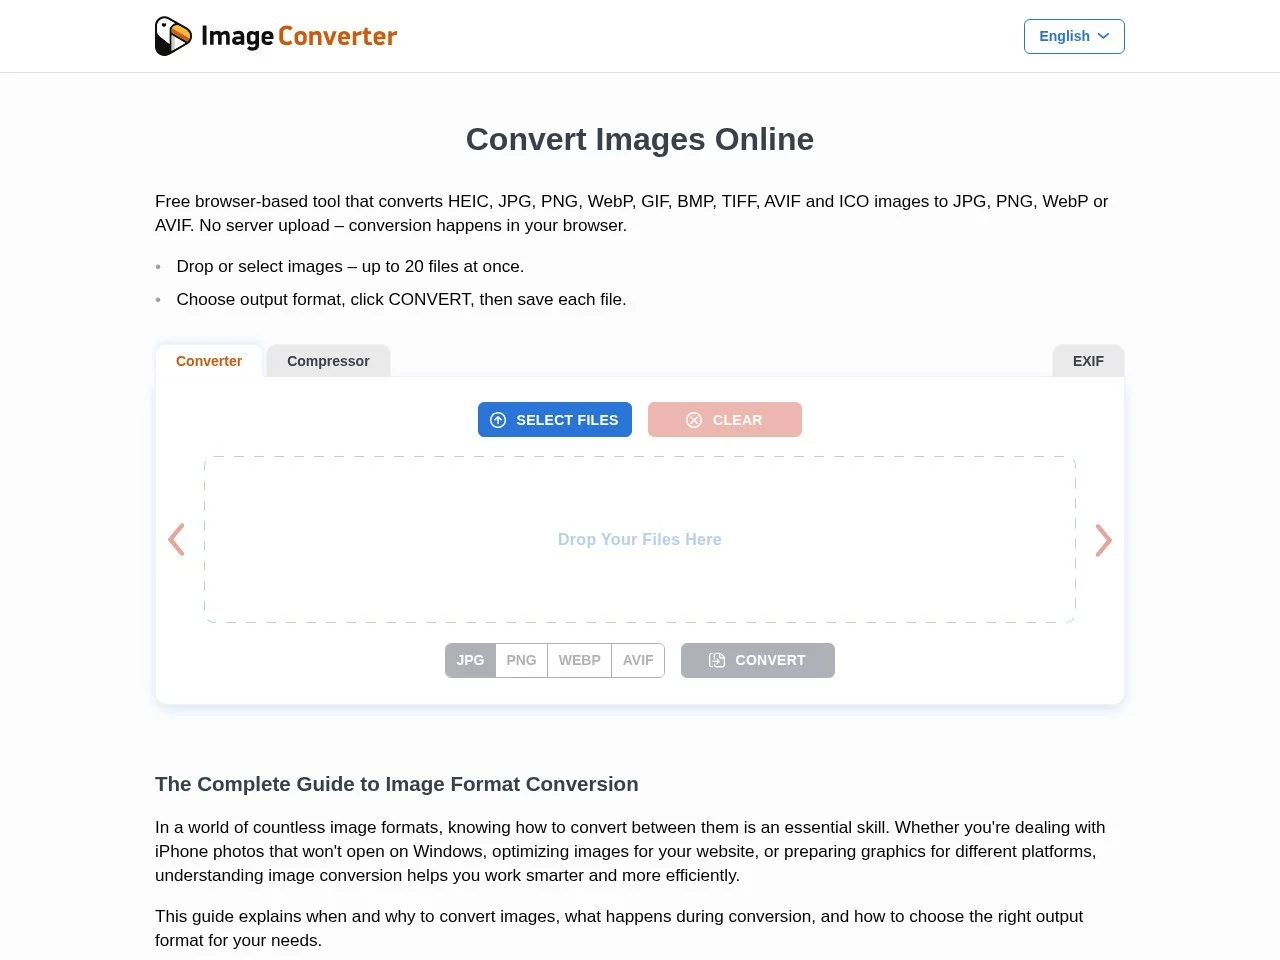Select AVIF as the output format

637,660
